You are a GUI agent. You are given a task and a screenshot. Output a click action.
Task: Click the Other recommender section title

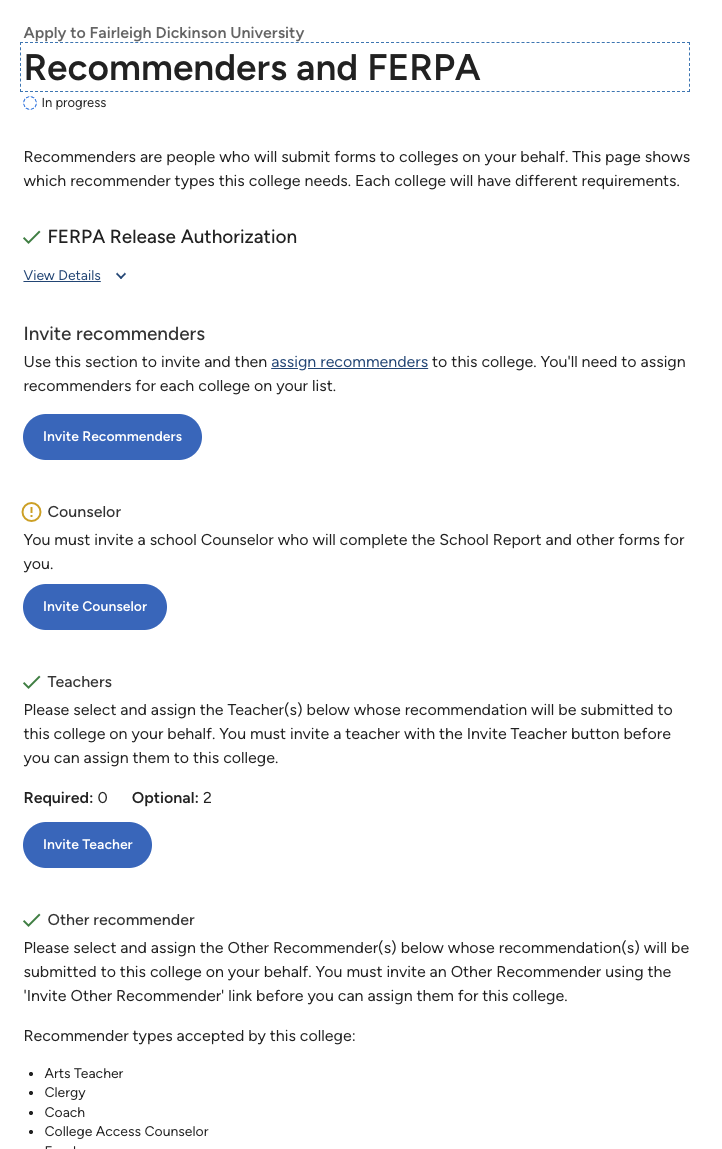pyautogui.click(x=121, y=920)
